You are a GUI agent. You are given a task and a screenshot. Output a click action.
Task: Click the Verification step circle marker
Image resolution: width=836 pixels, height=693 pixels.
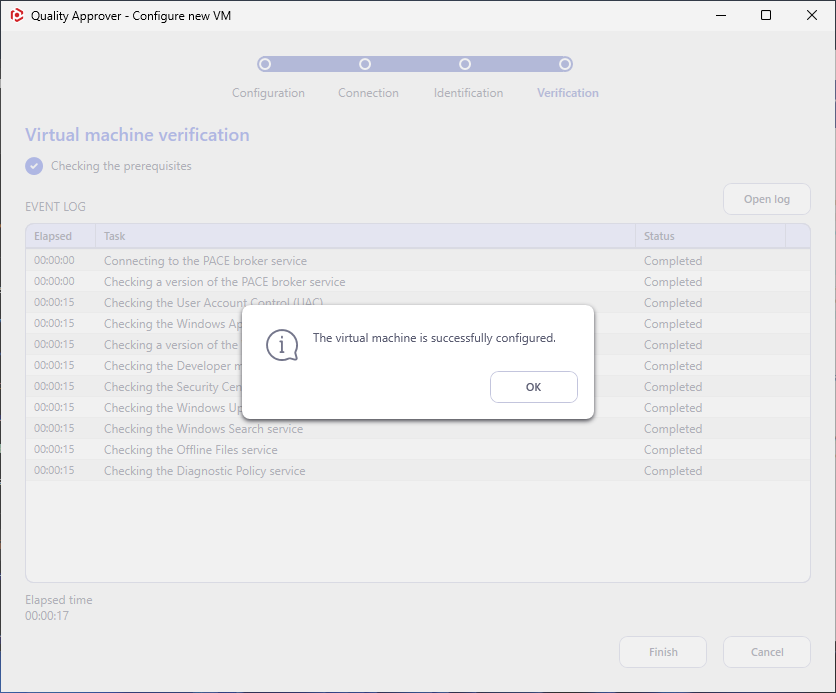565,64
